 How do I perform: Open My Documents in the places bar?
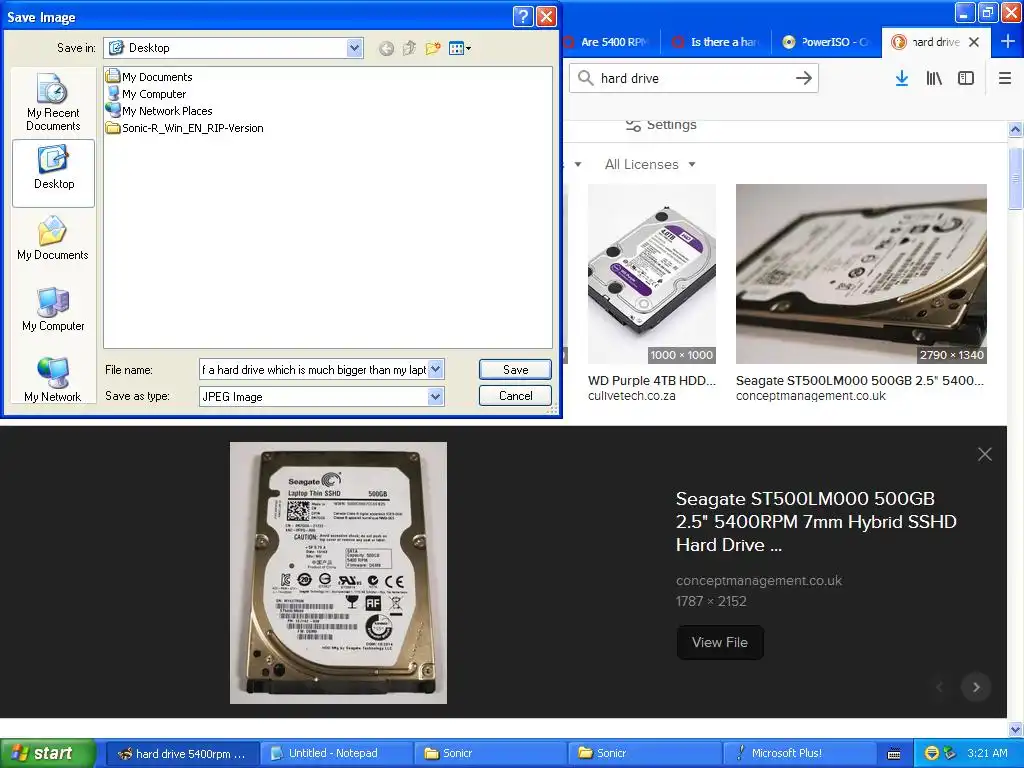point(53,238)
